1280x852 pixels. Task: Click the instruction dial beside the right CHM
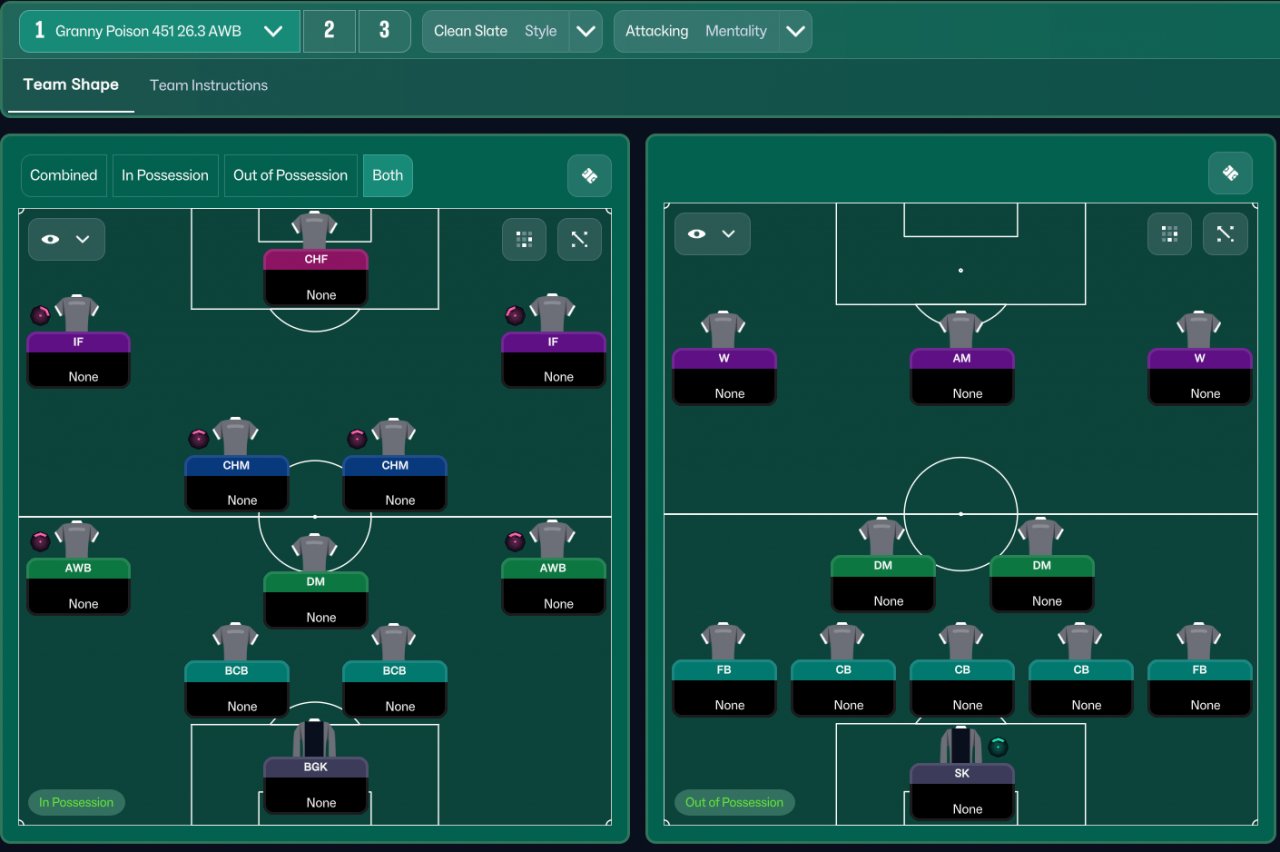(x=357, y=438)
